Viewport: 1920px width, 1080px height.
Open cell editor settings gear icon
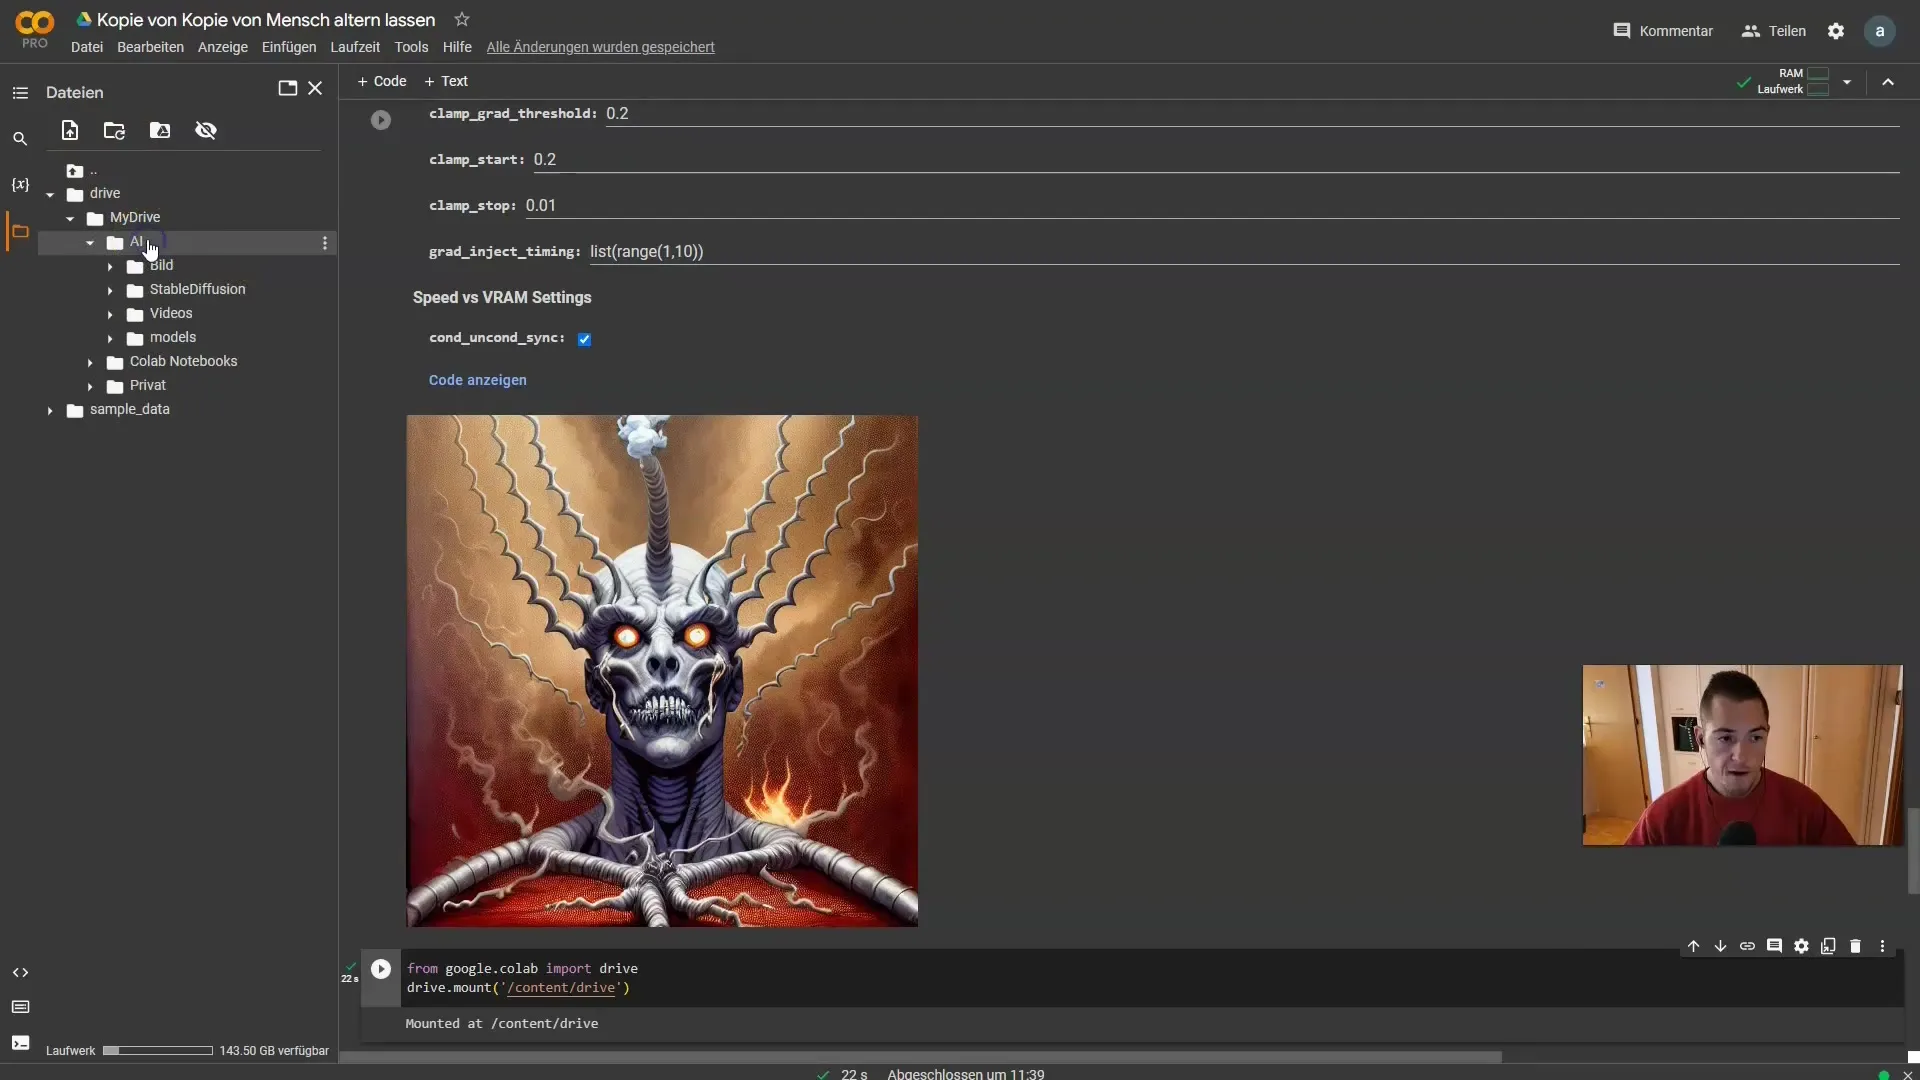[1801, 946]
